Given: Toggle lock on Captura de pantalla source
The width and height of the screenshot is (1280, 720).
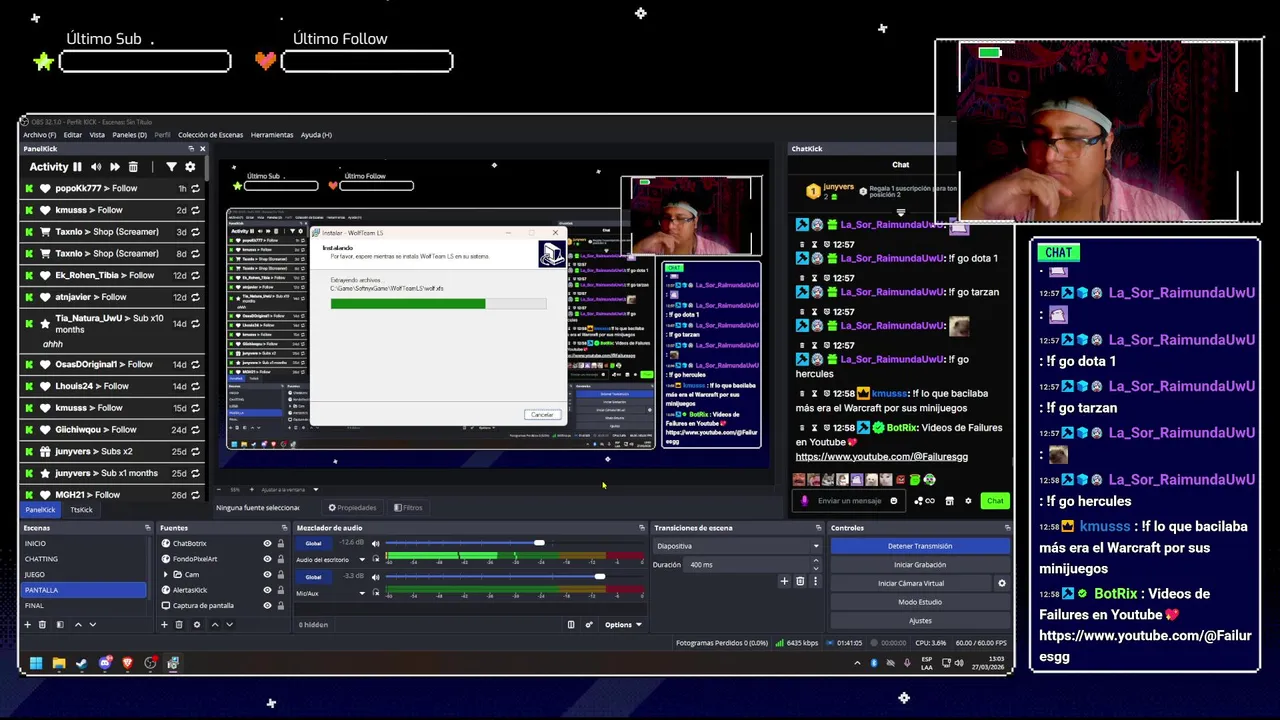Looking at the screenshot, I should pyautogui.click(x=281, y=606).
